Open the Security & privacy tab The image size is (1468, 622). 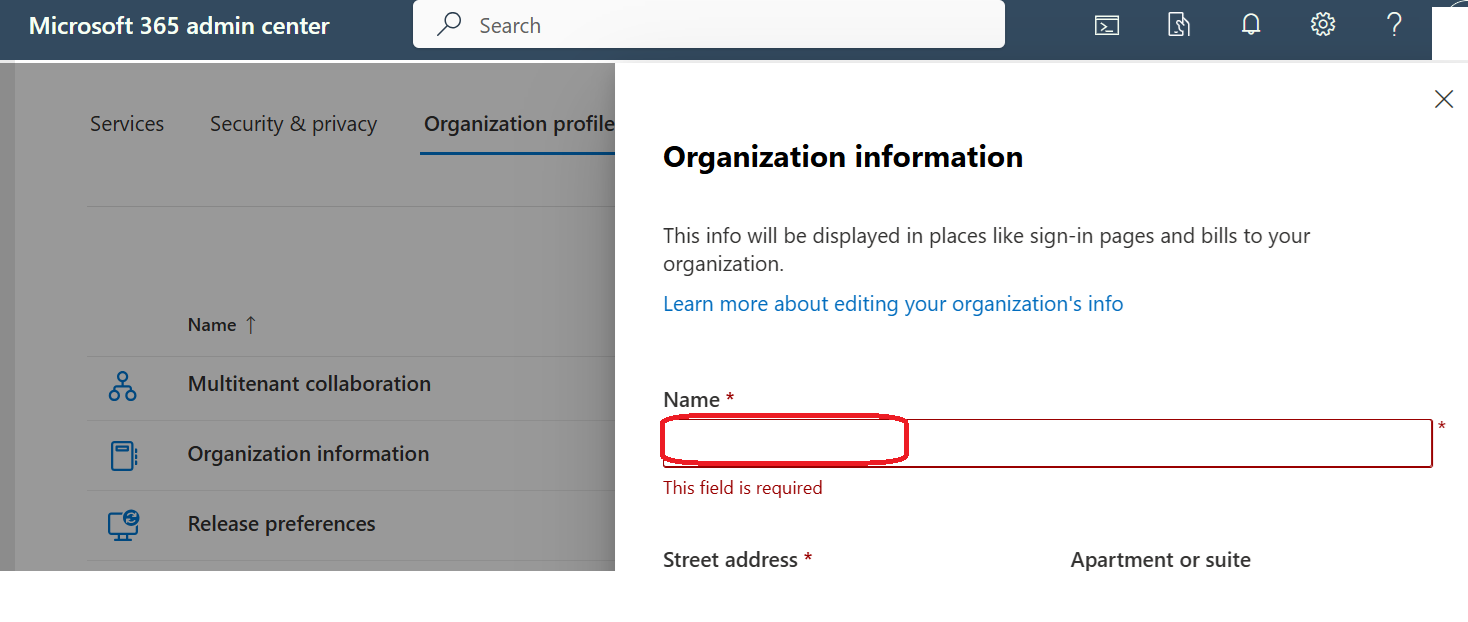pos(293,123)
